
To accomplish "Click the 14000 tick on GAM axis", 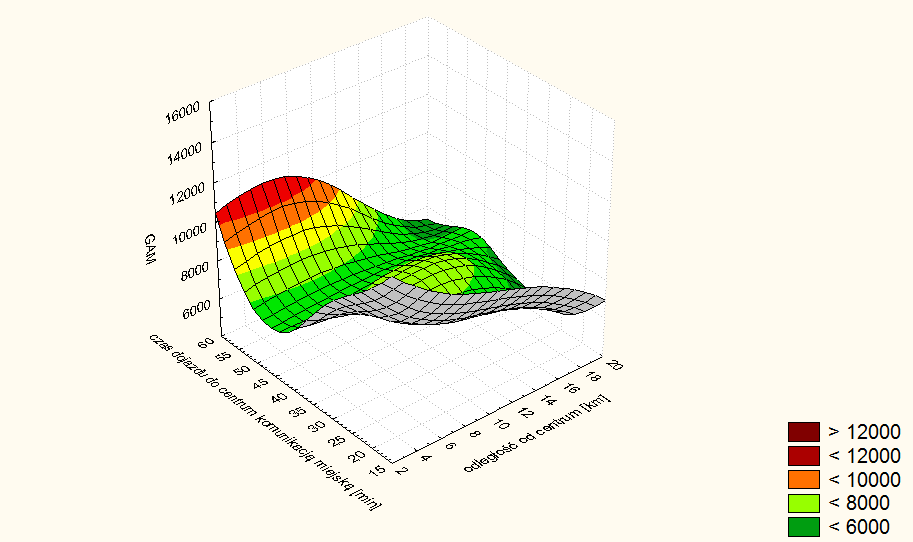I will 185,153.
